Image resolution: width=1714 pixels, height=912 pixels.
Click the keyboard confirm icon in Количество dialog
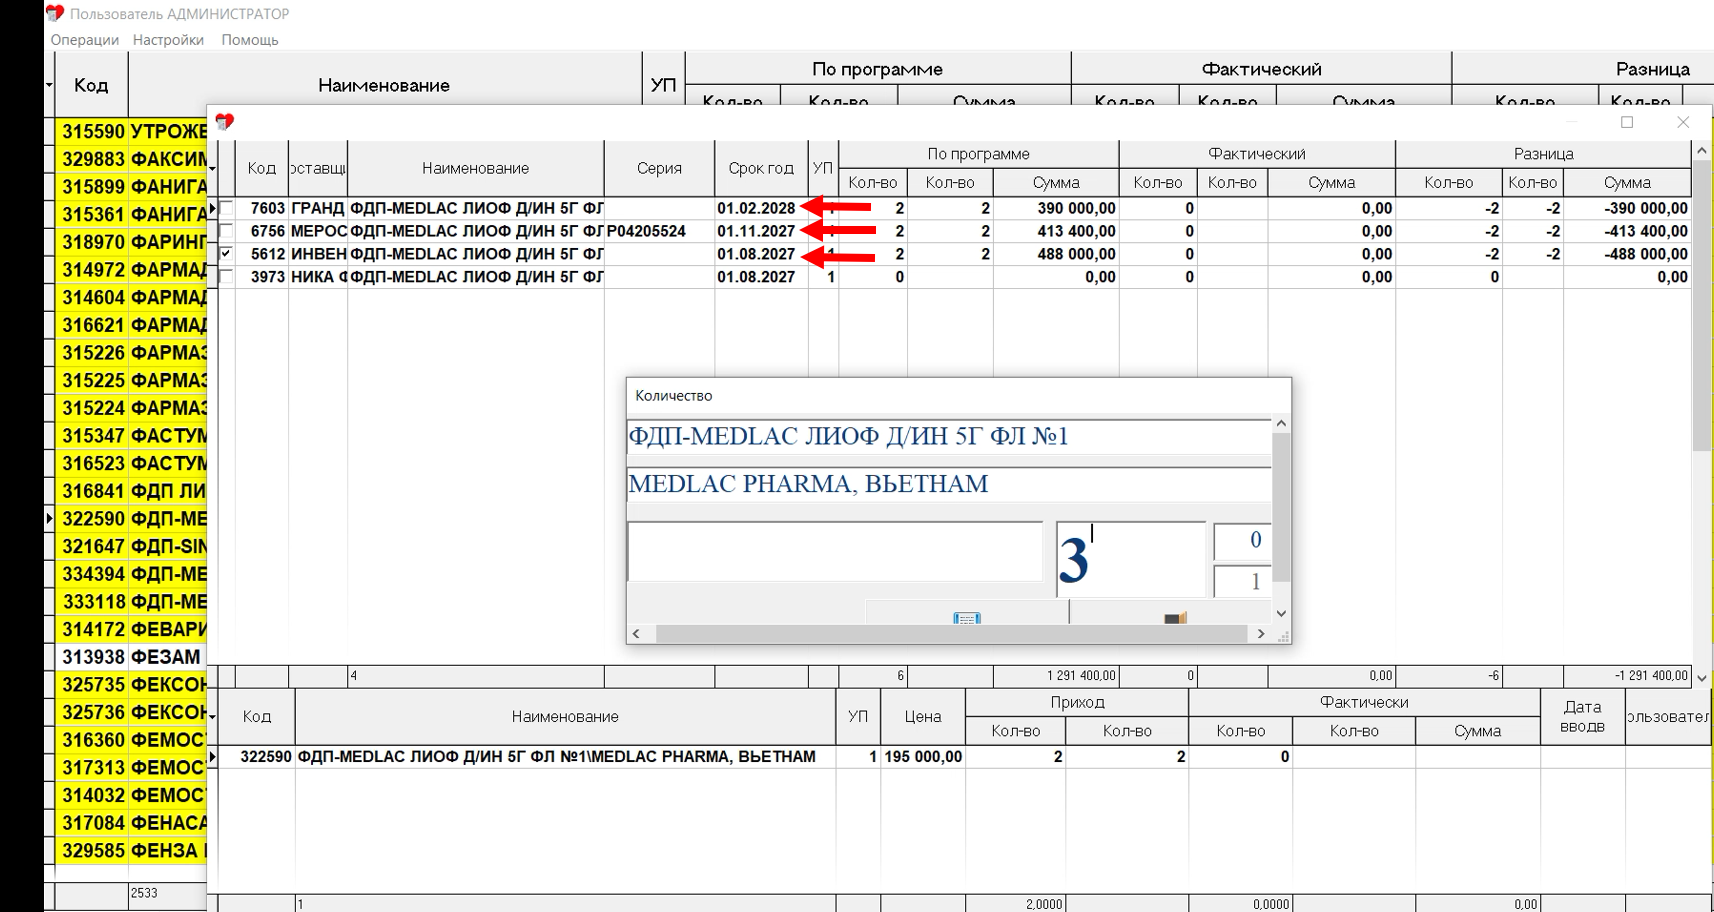point(967,617)
